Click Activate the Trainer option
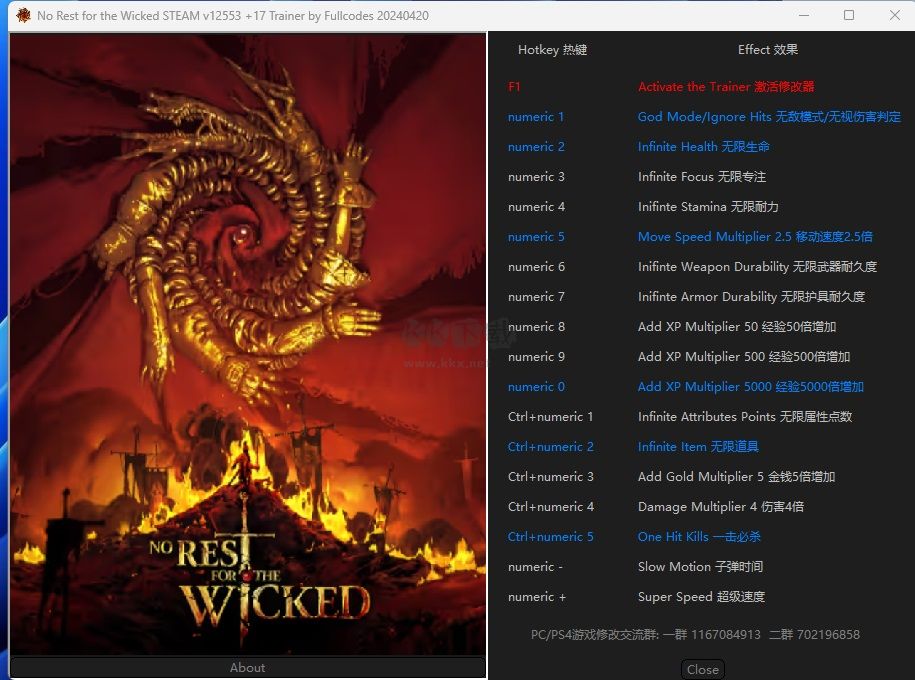The width and height of the screenshot is (915, 680). 726,87
